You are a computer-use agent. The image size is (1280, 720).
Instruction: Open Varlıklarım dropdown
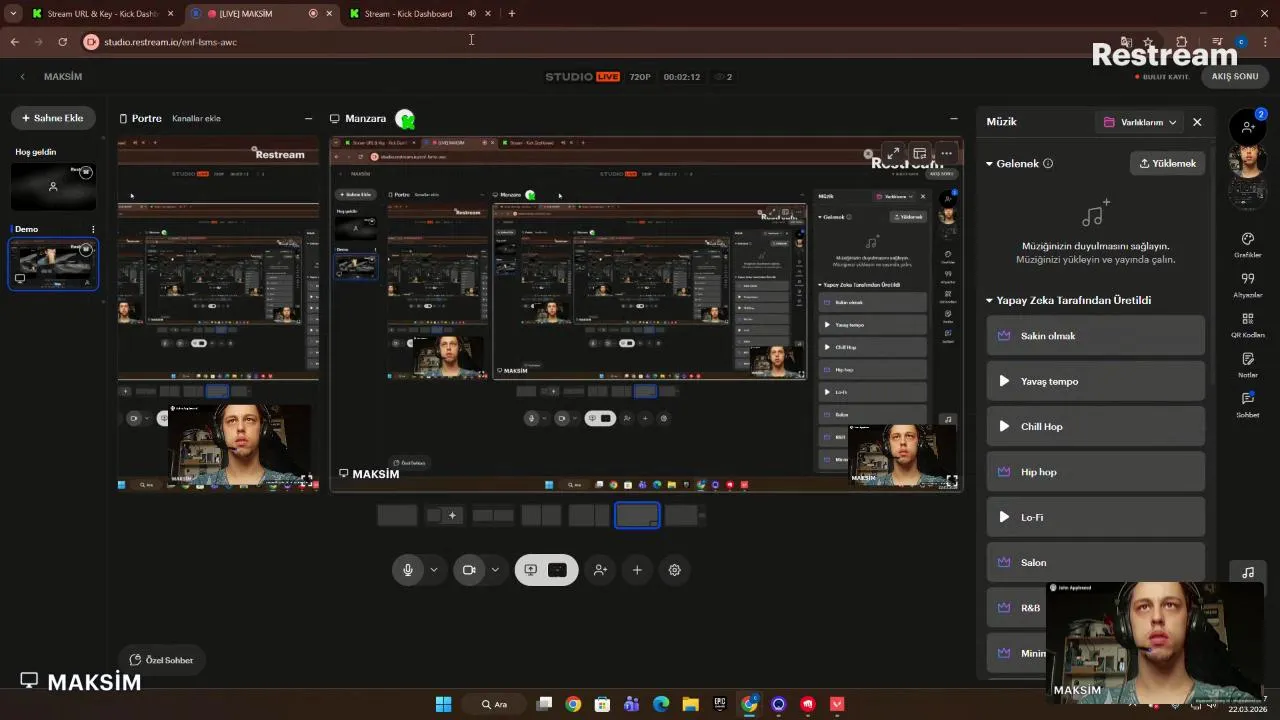pyautogui.click(x=1139, y=122)
